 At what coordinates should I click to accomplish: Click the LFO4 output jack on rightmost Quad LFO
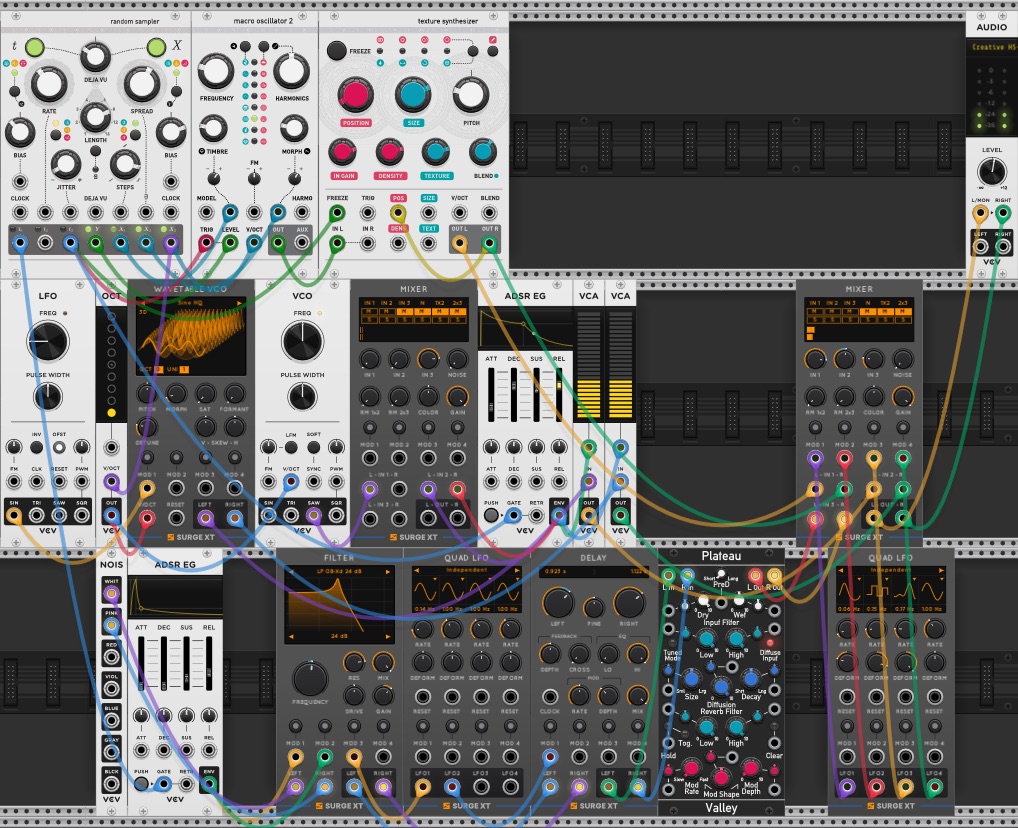934,787
